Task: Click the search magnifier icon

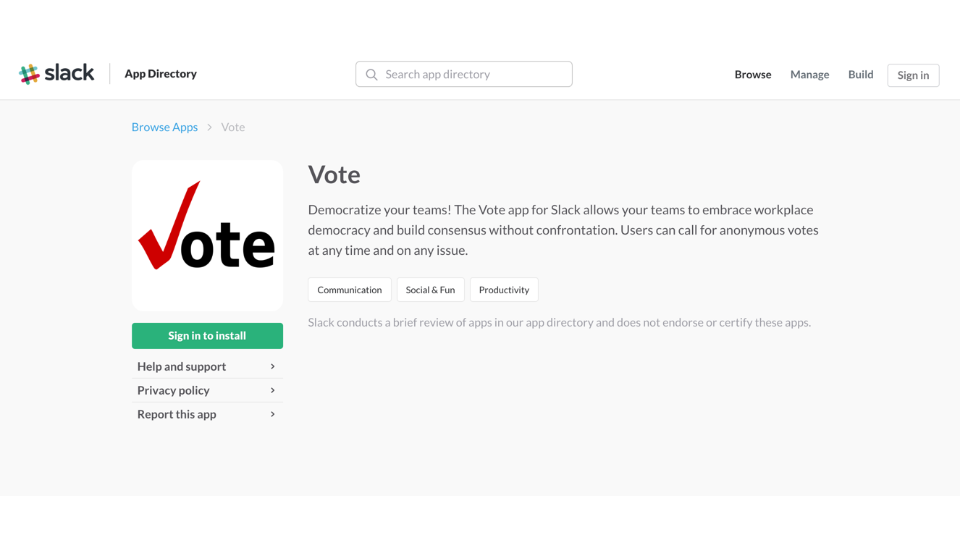Action: click(x=372, y=75)
